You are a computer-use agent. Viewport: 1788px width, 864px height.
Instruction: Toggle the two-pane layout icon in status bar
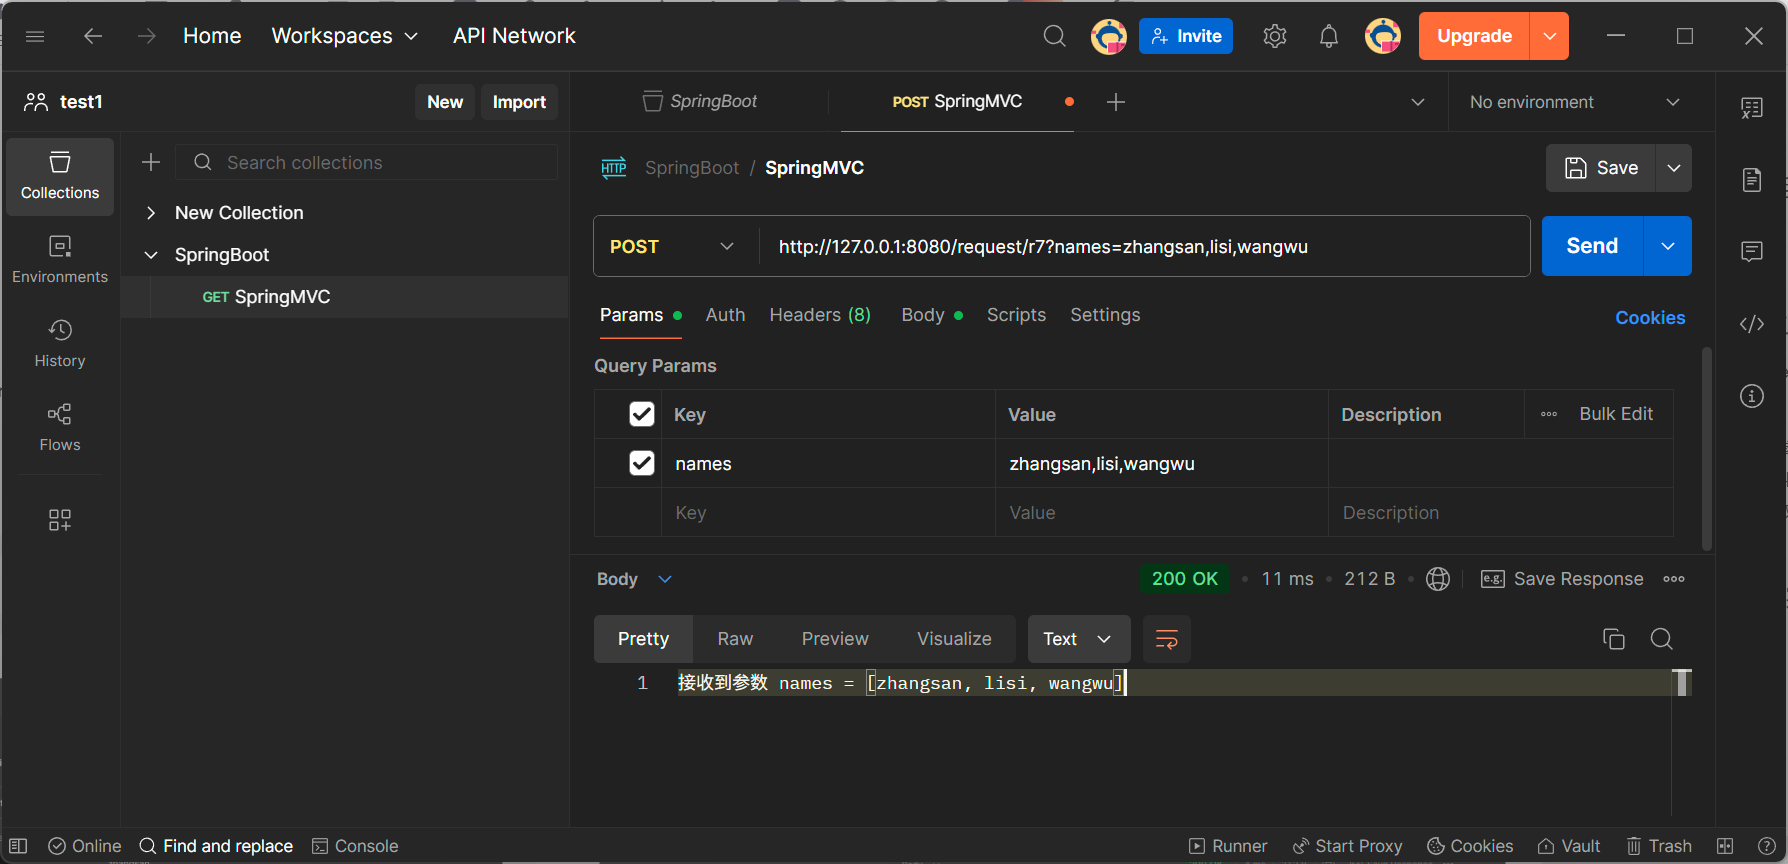click(1725, 846)
